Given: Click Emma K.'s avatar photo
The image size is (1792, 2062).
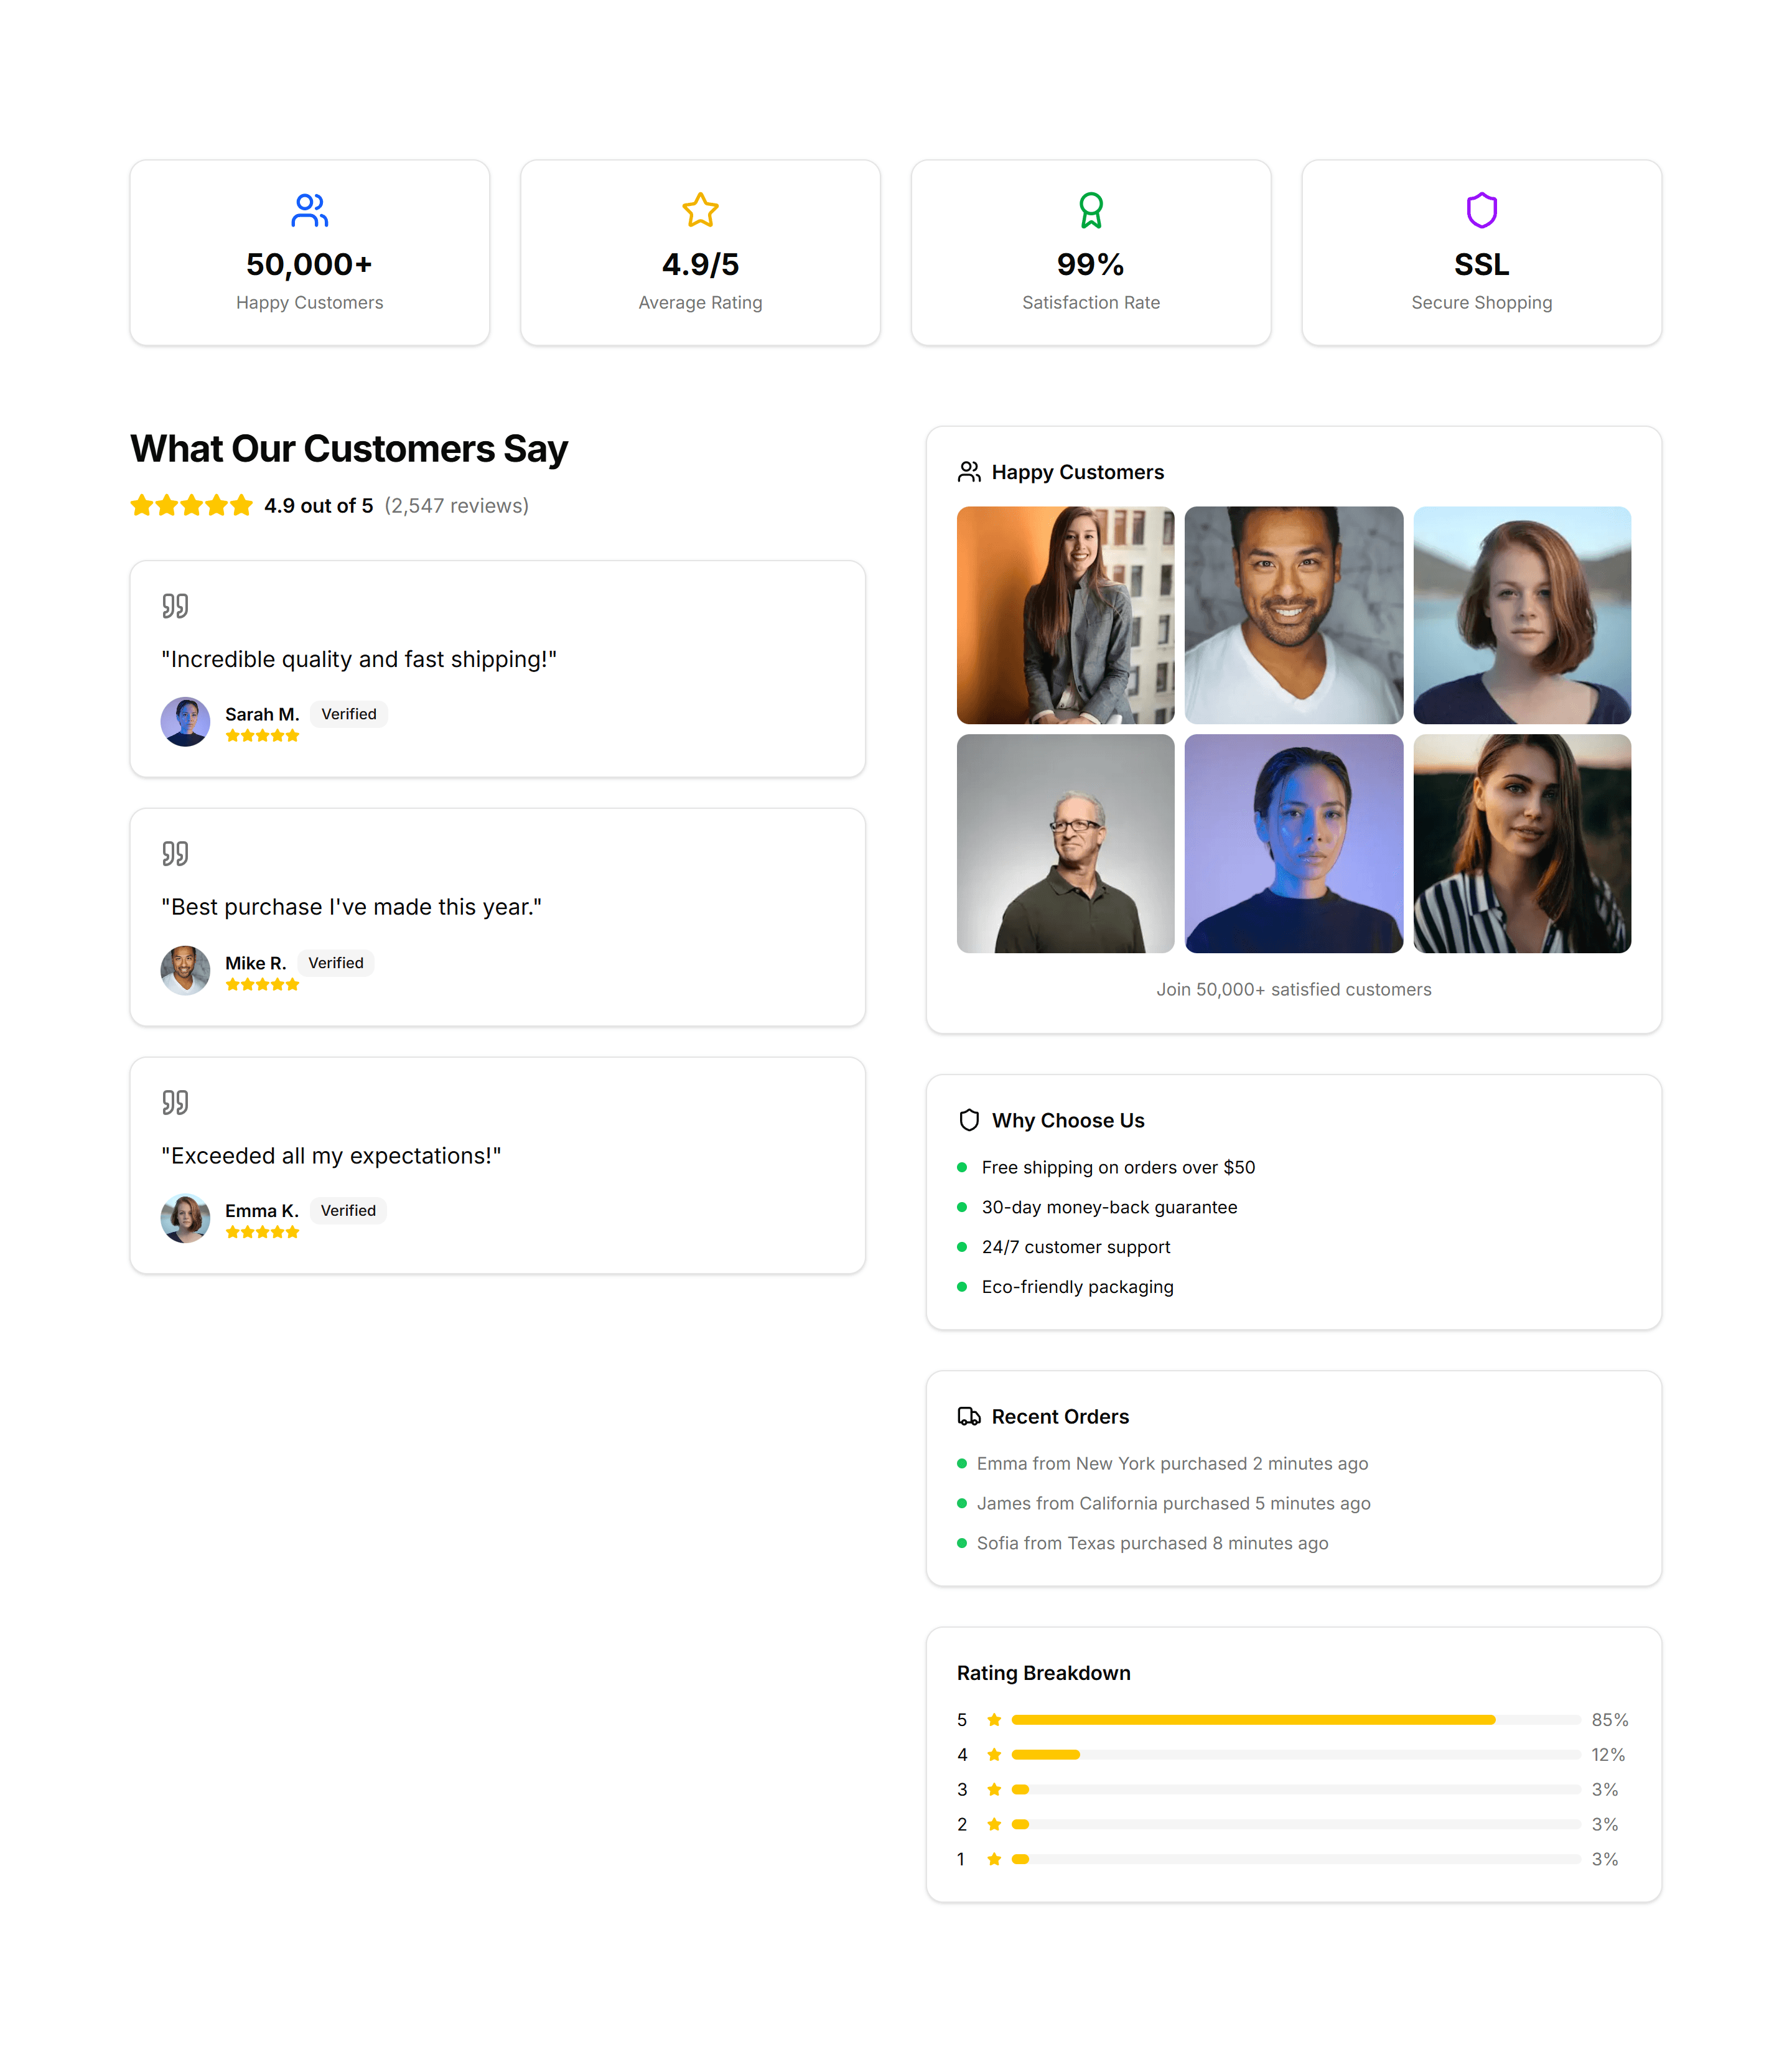Looking at the screenshot, I should [x=185, y=1218].
